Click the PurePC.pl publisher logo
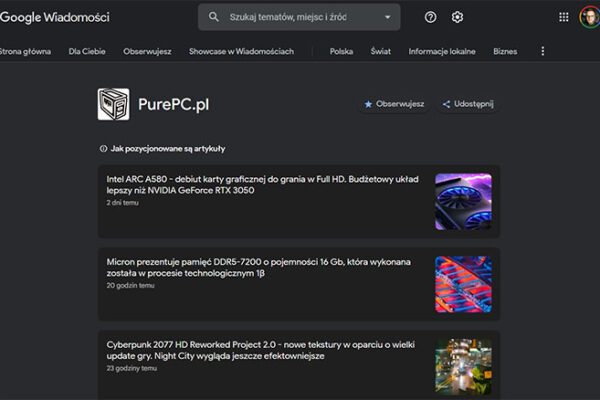This screenshot has height=400, width=600. pyautogui.click(x=113, y=104)
